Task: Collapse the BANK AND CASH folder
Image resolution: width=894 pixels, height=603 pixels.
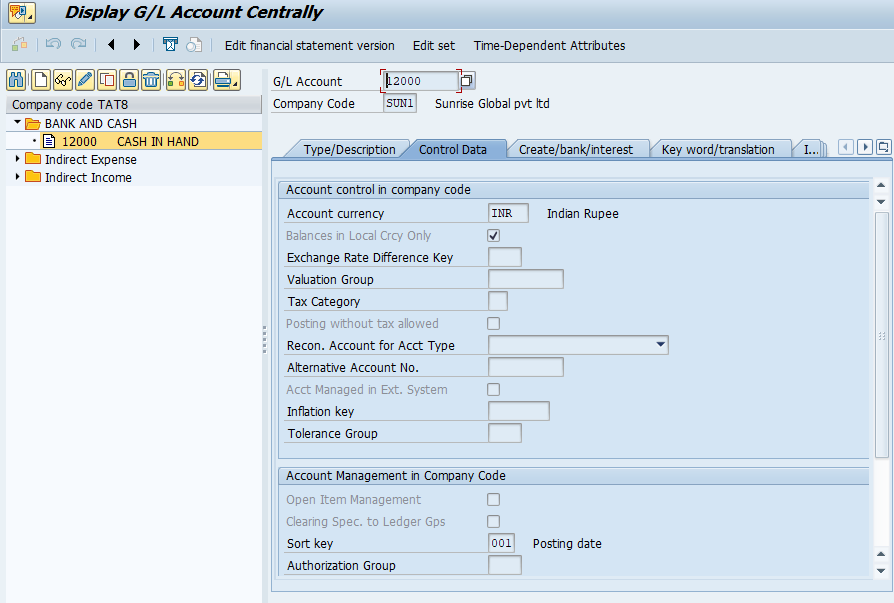Action: click(18, 123)
